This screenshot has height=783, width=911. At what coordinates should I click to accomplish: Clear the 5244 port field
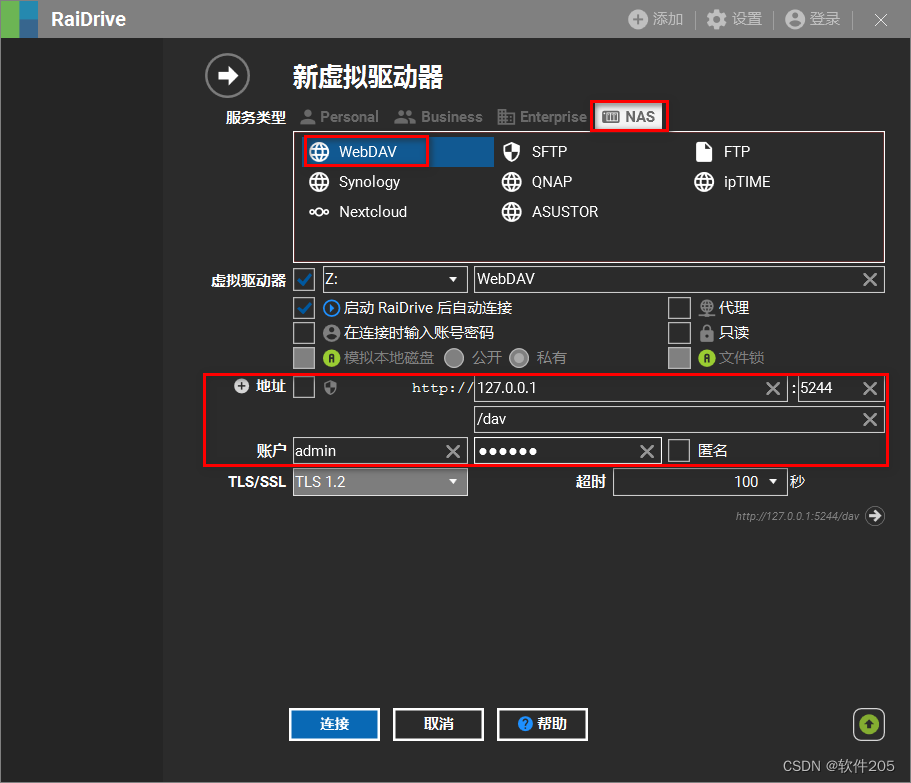pyautogui.click(x=870, y=388)
